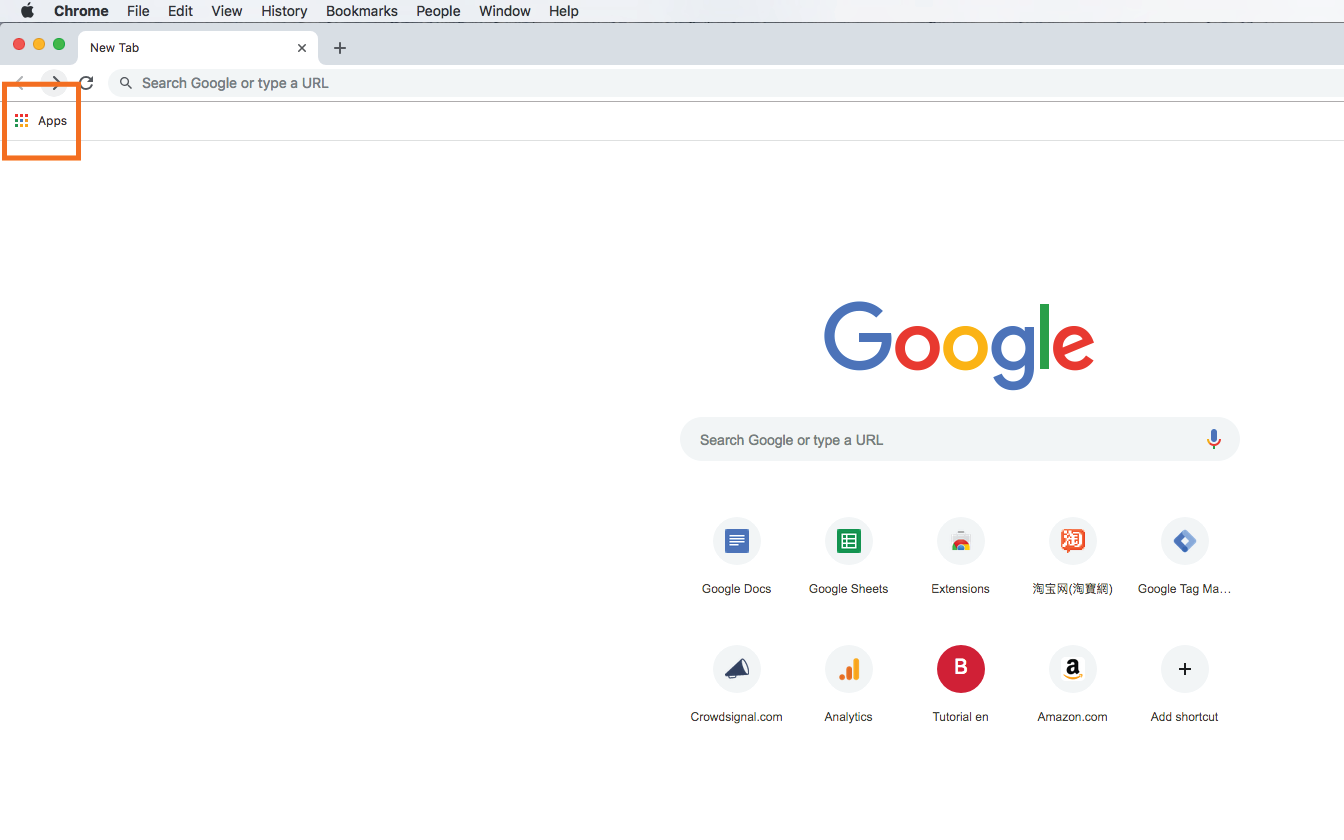Reload the page with the refresh button

click(86, 83)
